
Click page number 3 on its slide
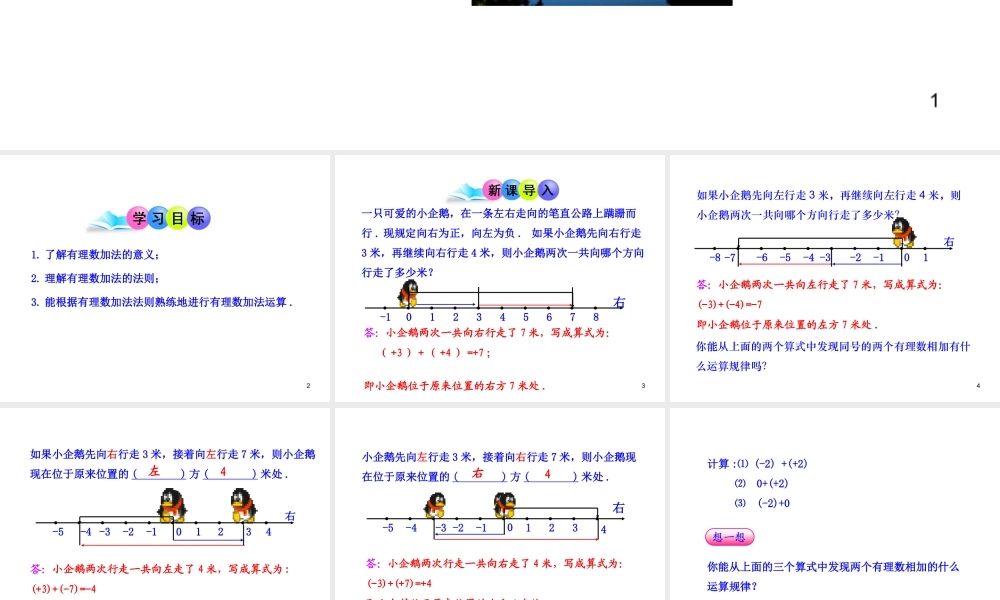[x=643, y=385]
